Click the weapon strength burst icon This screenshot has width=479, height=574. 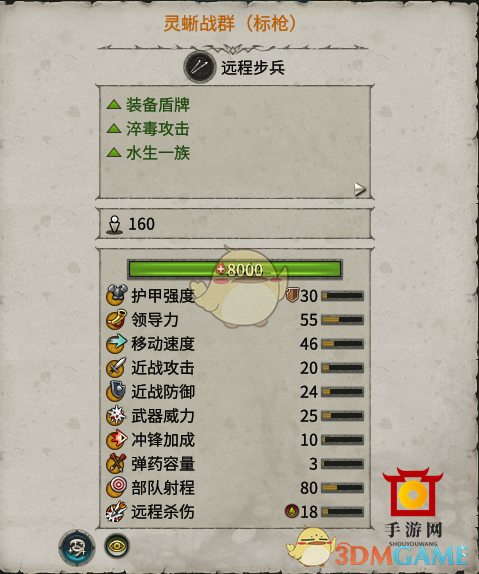point(117,415)
